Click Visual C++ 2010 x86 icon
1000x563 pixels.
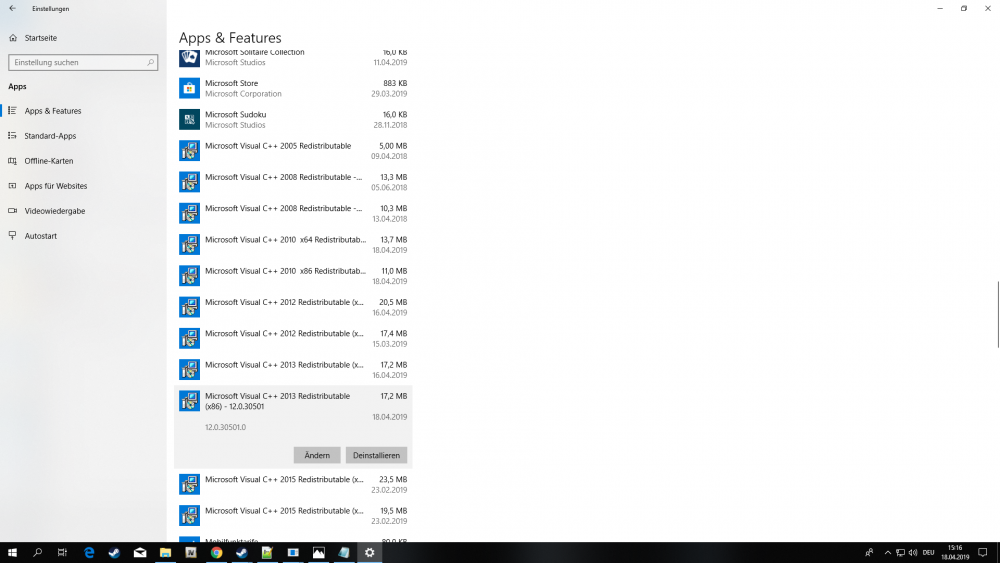pyautogui.click(x=189, y=275)
